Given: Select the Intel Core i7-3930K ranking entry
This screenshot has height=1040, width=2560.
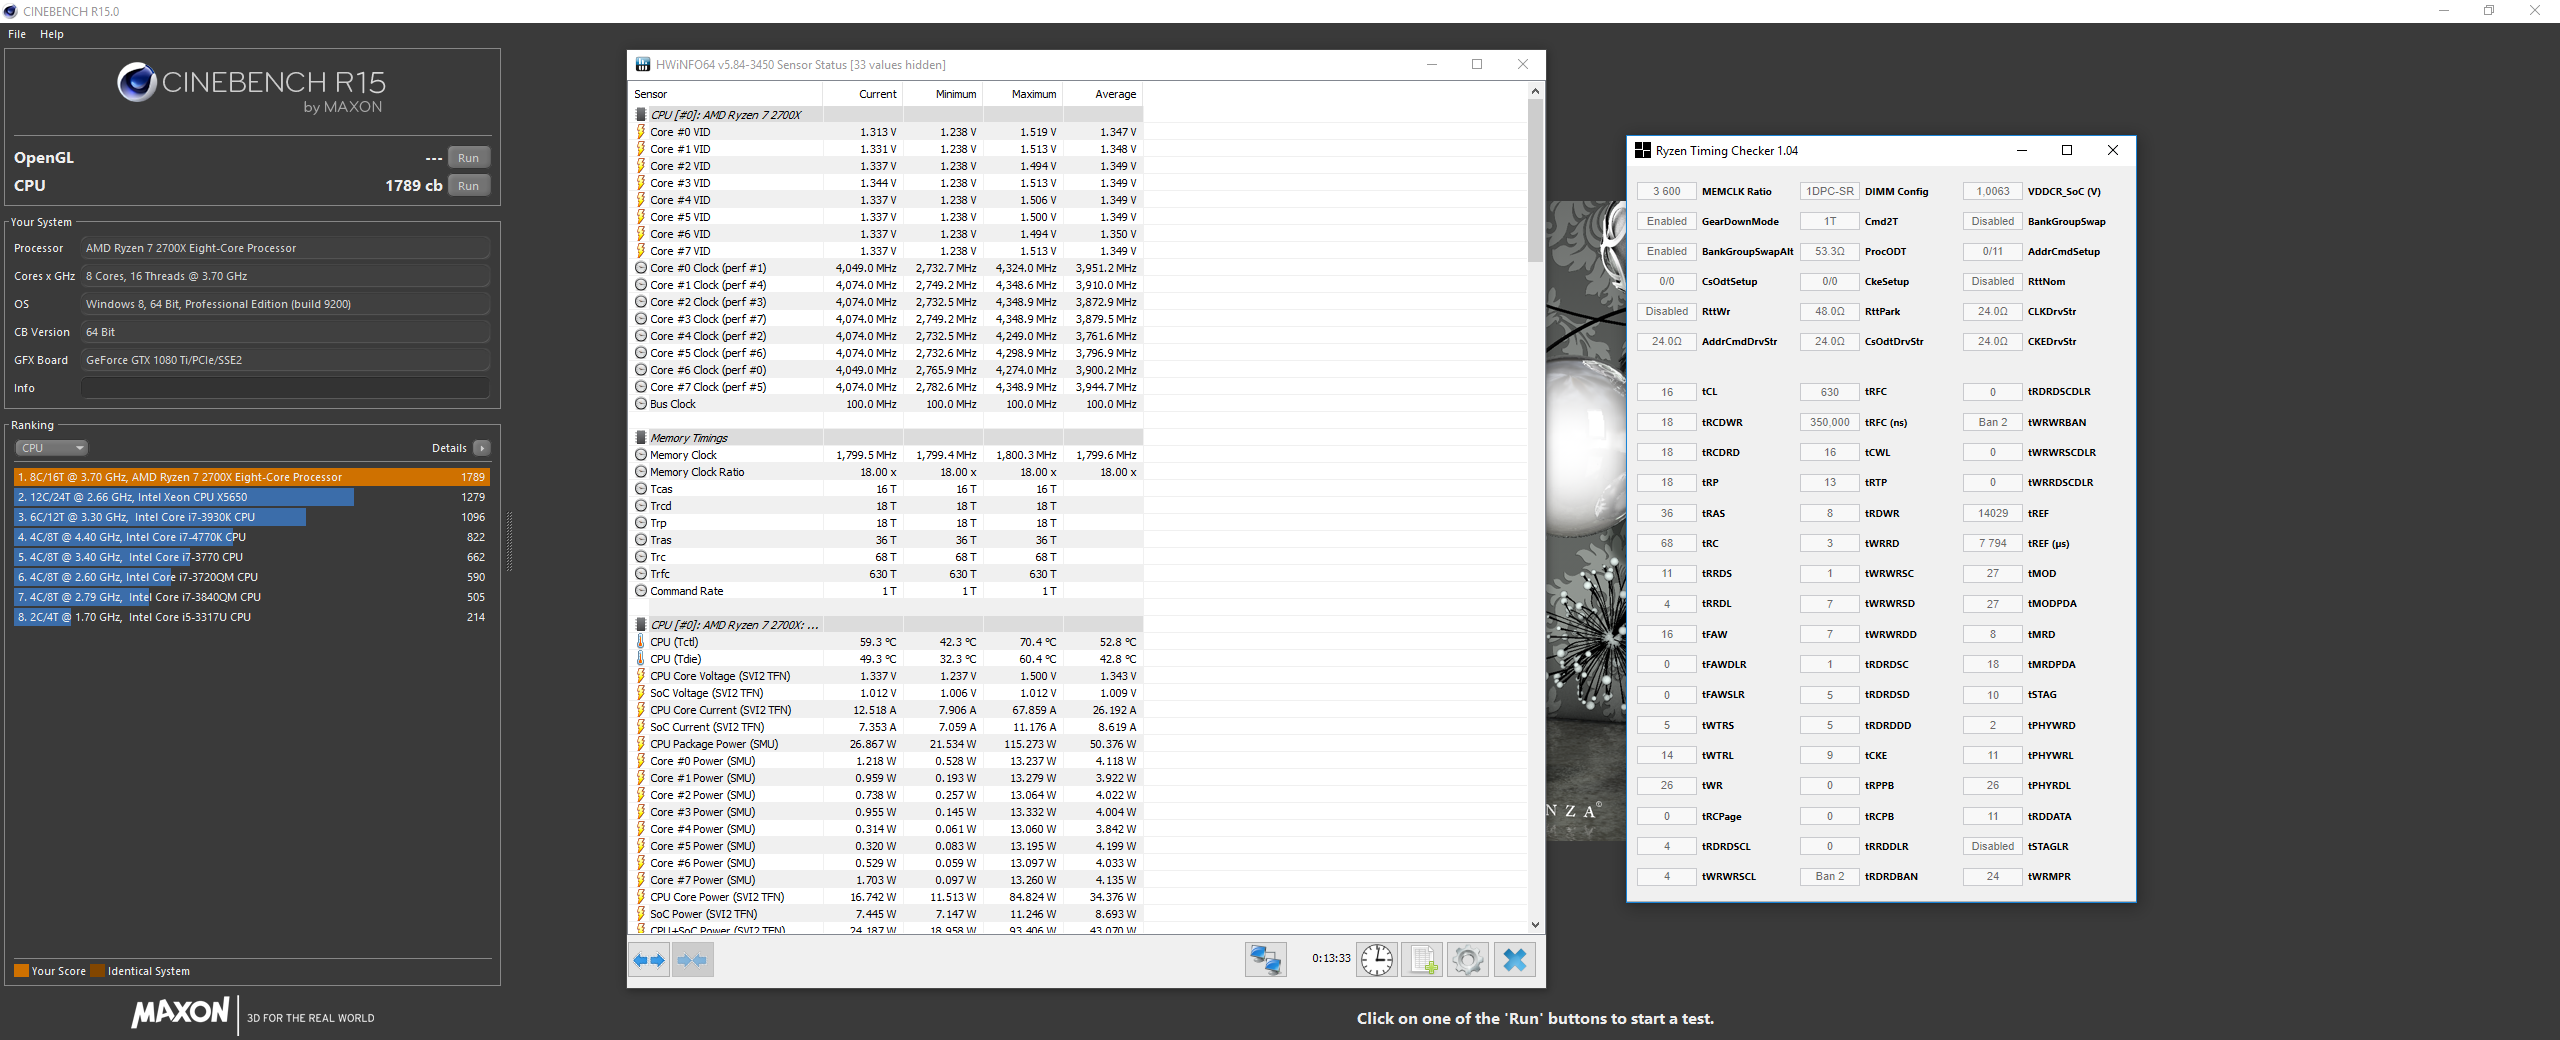Looking at the screenshot, I should tap(251, 517).
